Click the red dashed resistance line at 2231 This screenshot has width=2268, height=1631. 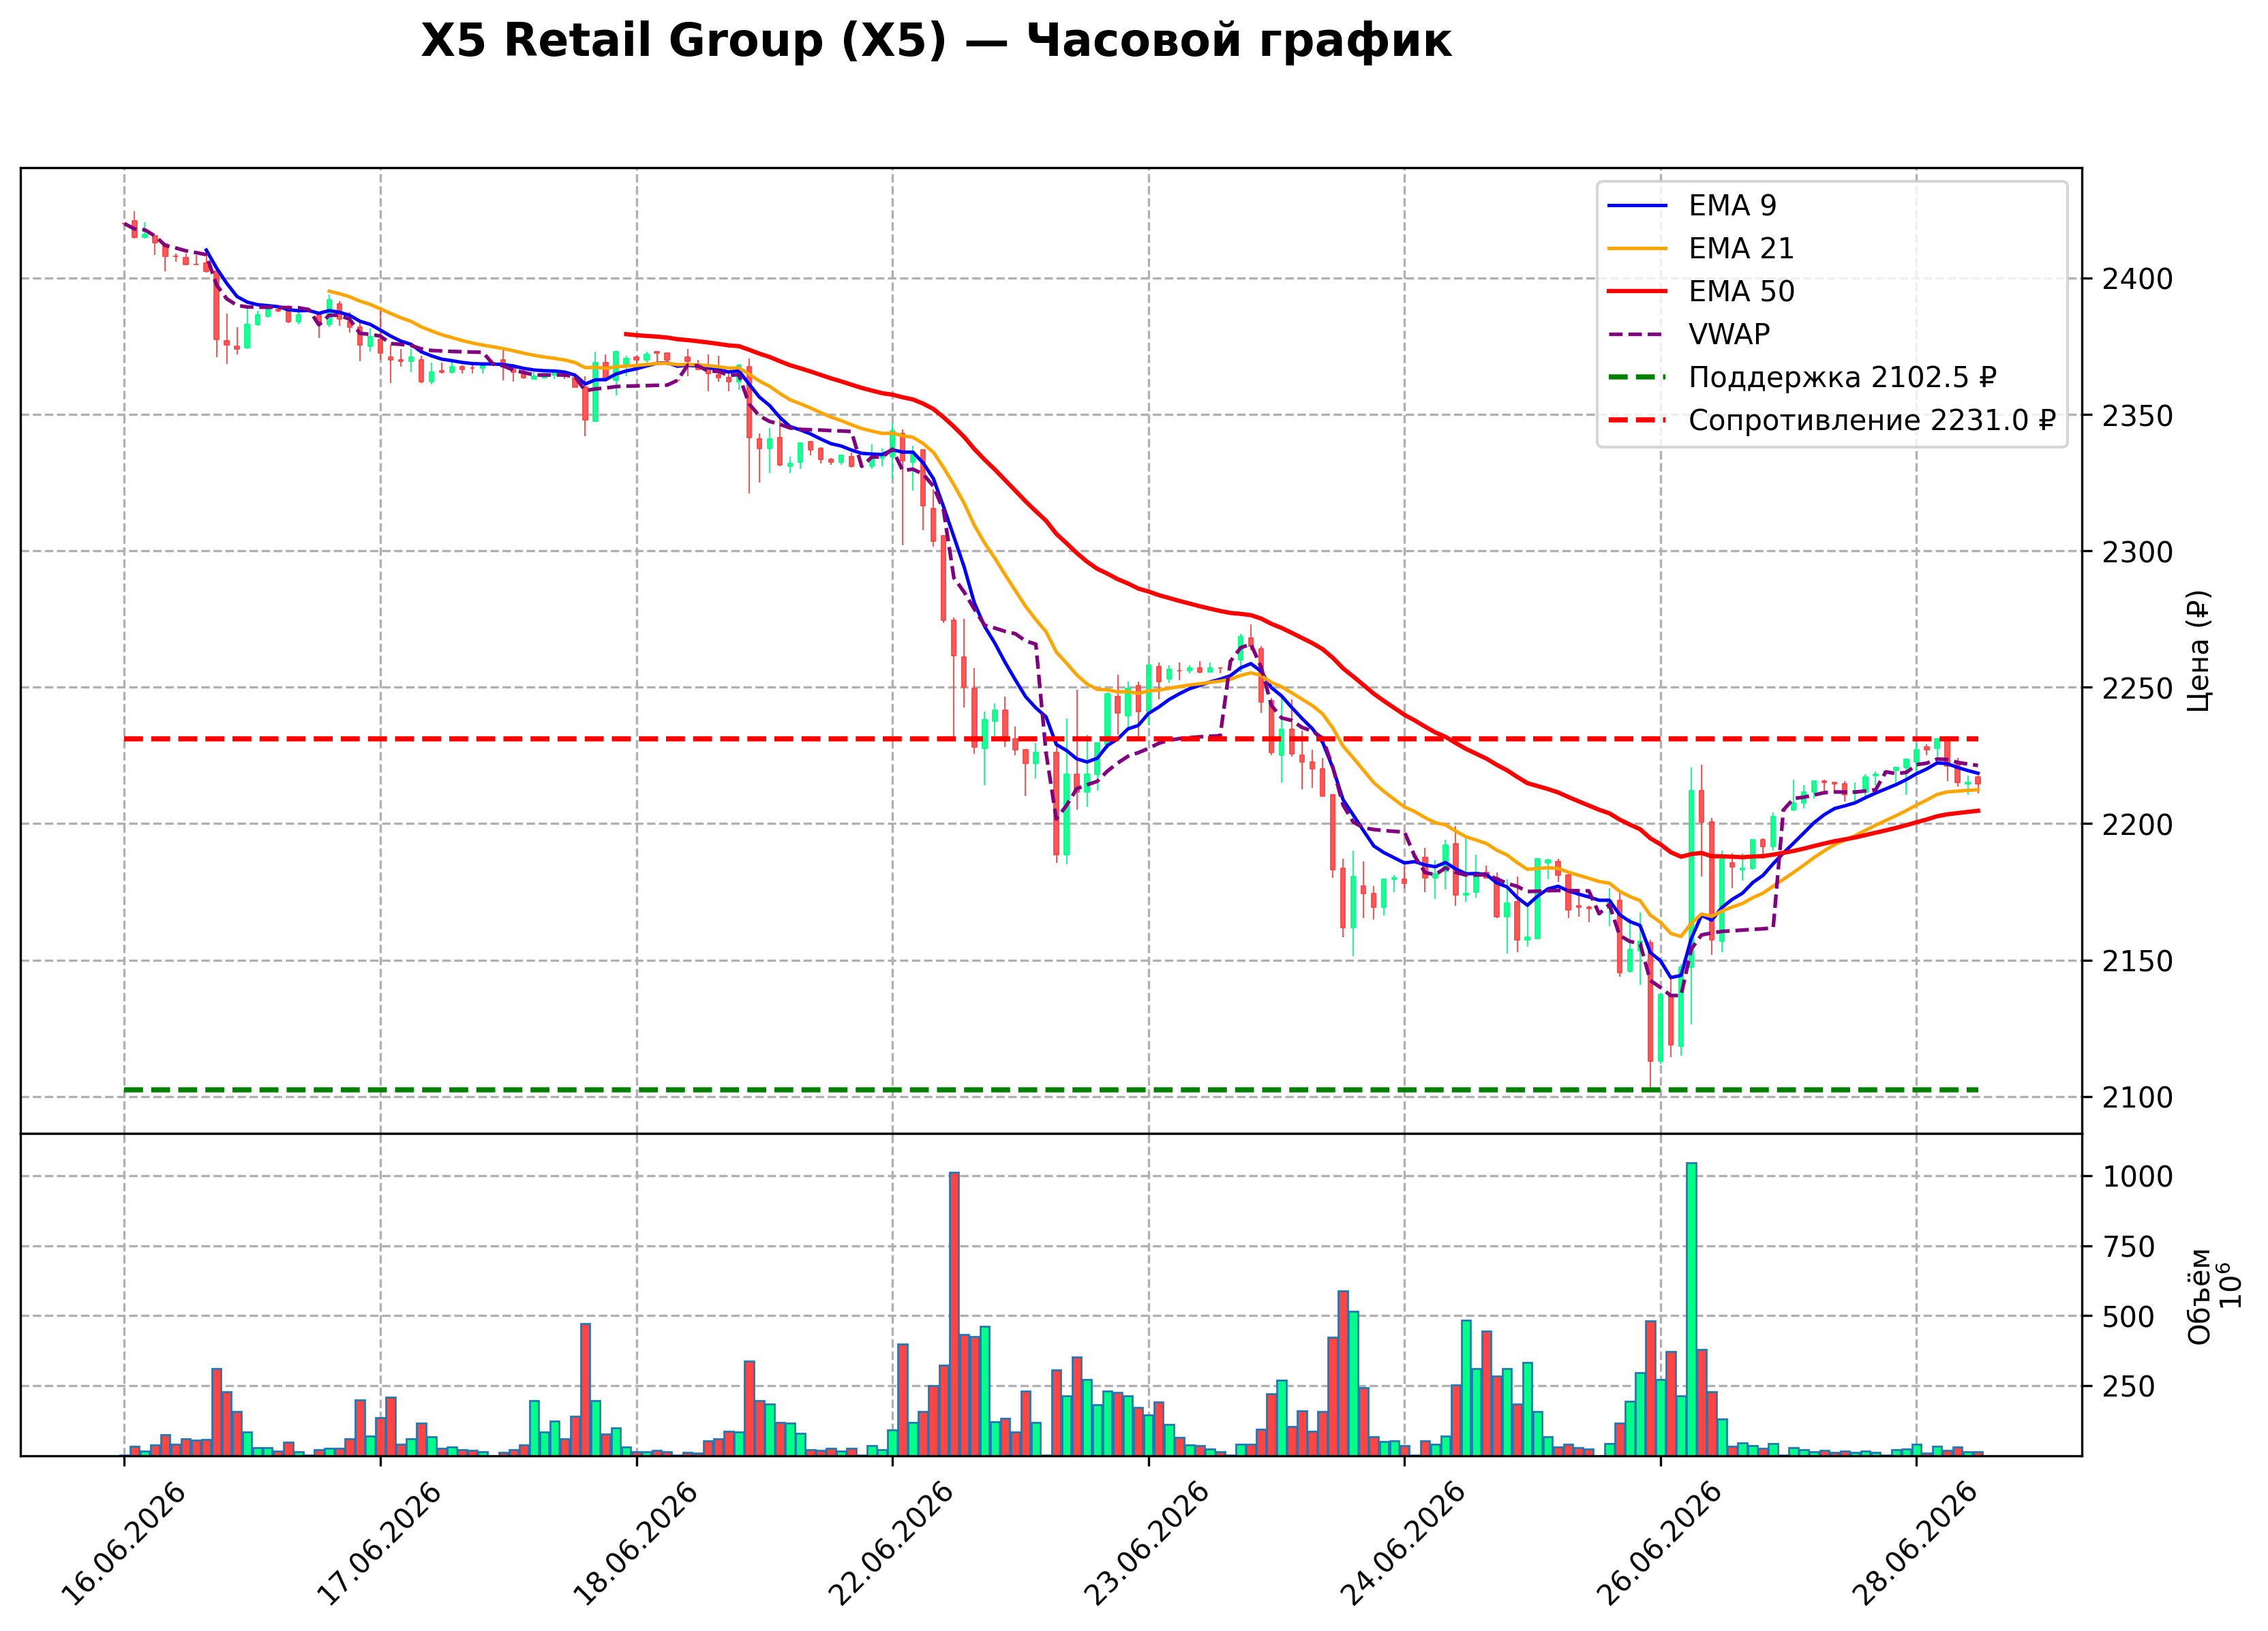pyautogui.click(x=1050, y=739)
